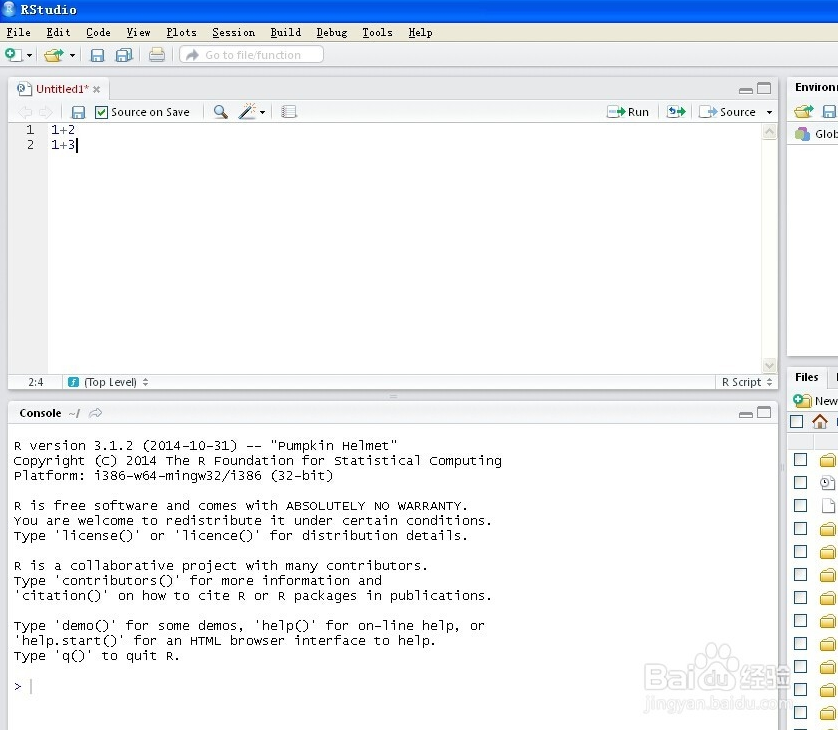Screen dimensions: 838x730
Task: Go forward to next source location
Action: pyautogui.click(x=46, y=112)
